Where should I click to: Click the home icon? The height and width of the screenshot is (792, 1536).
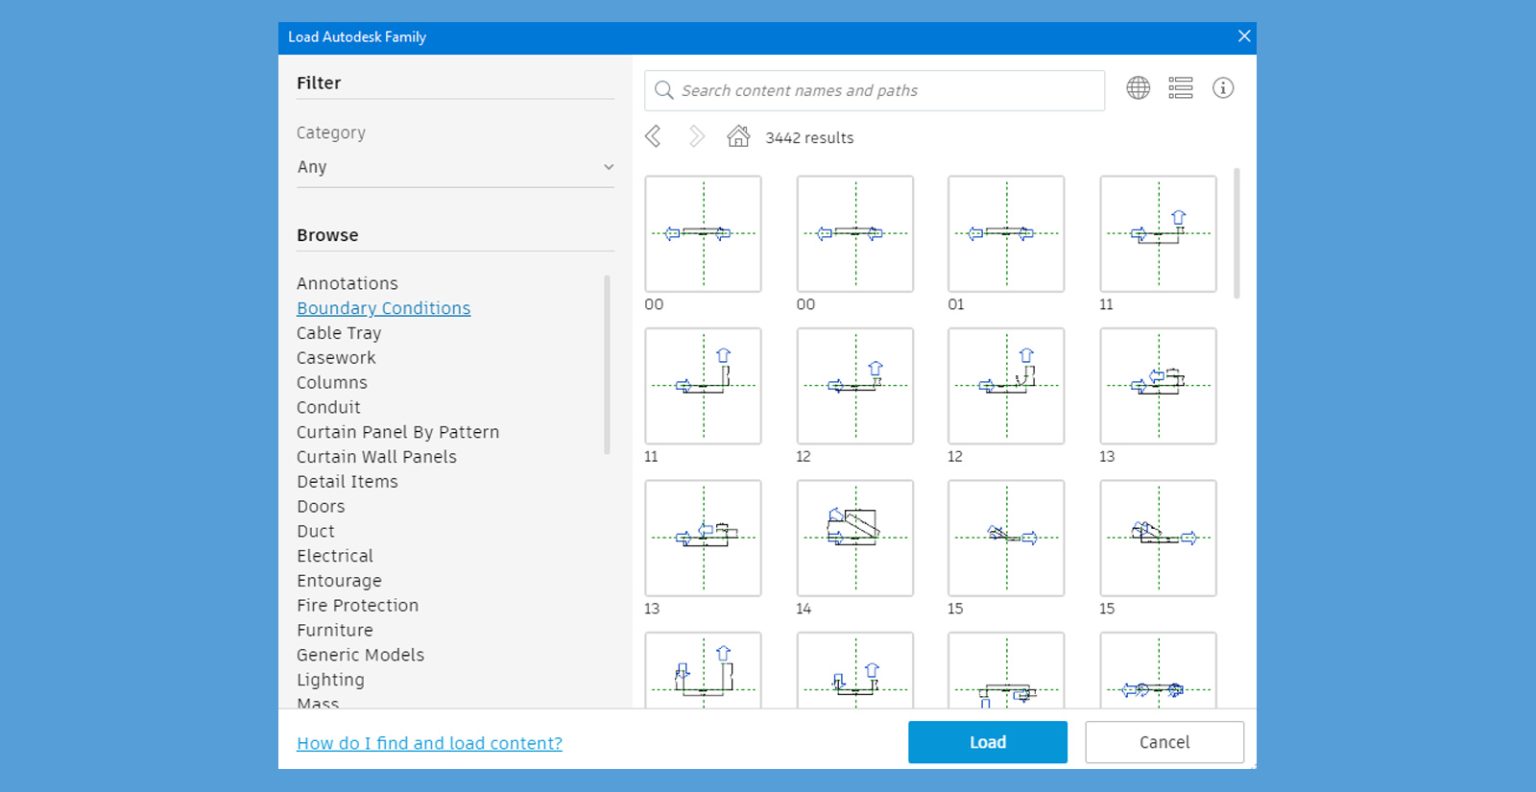click(x=738, y=137)
